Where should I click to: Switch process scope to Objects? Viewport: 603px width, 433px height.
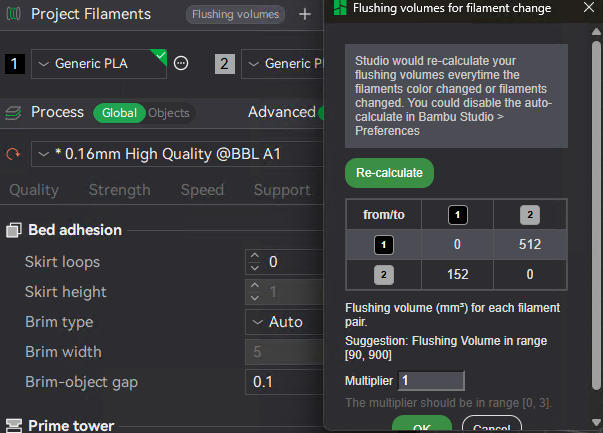coord(168,113)
